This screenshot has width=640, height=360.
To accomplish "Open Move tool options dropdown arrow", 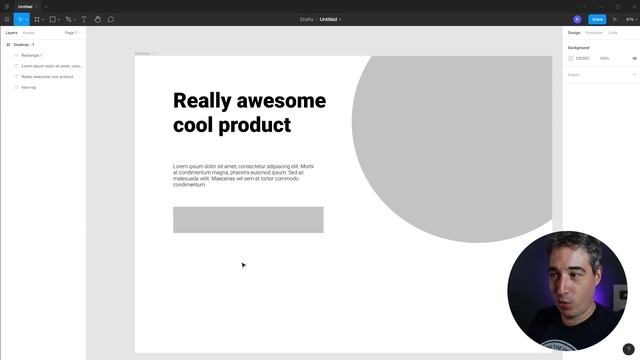I will click(27, 19).
